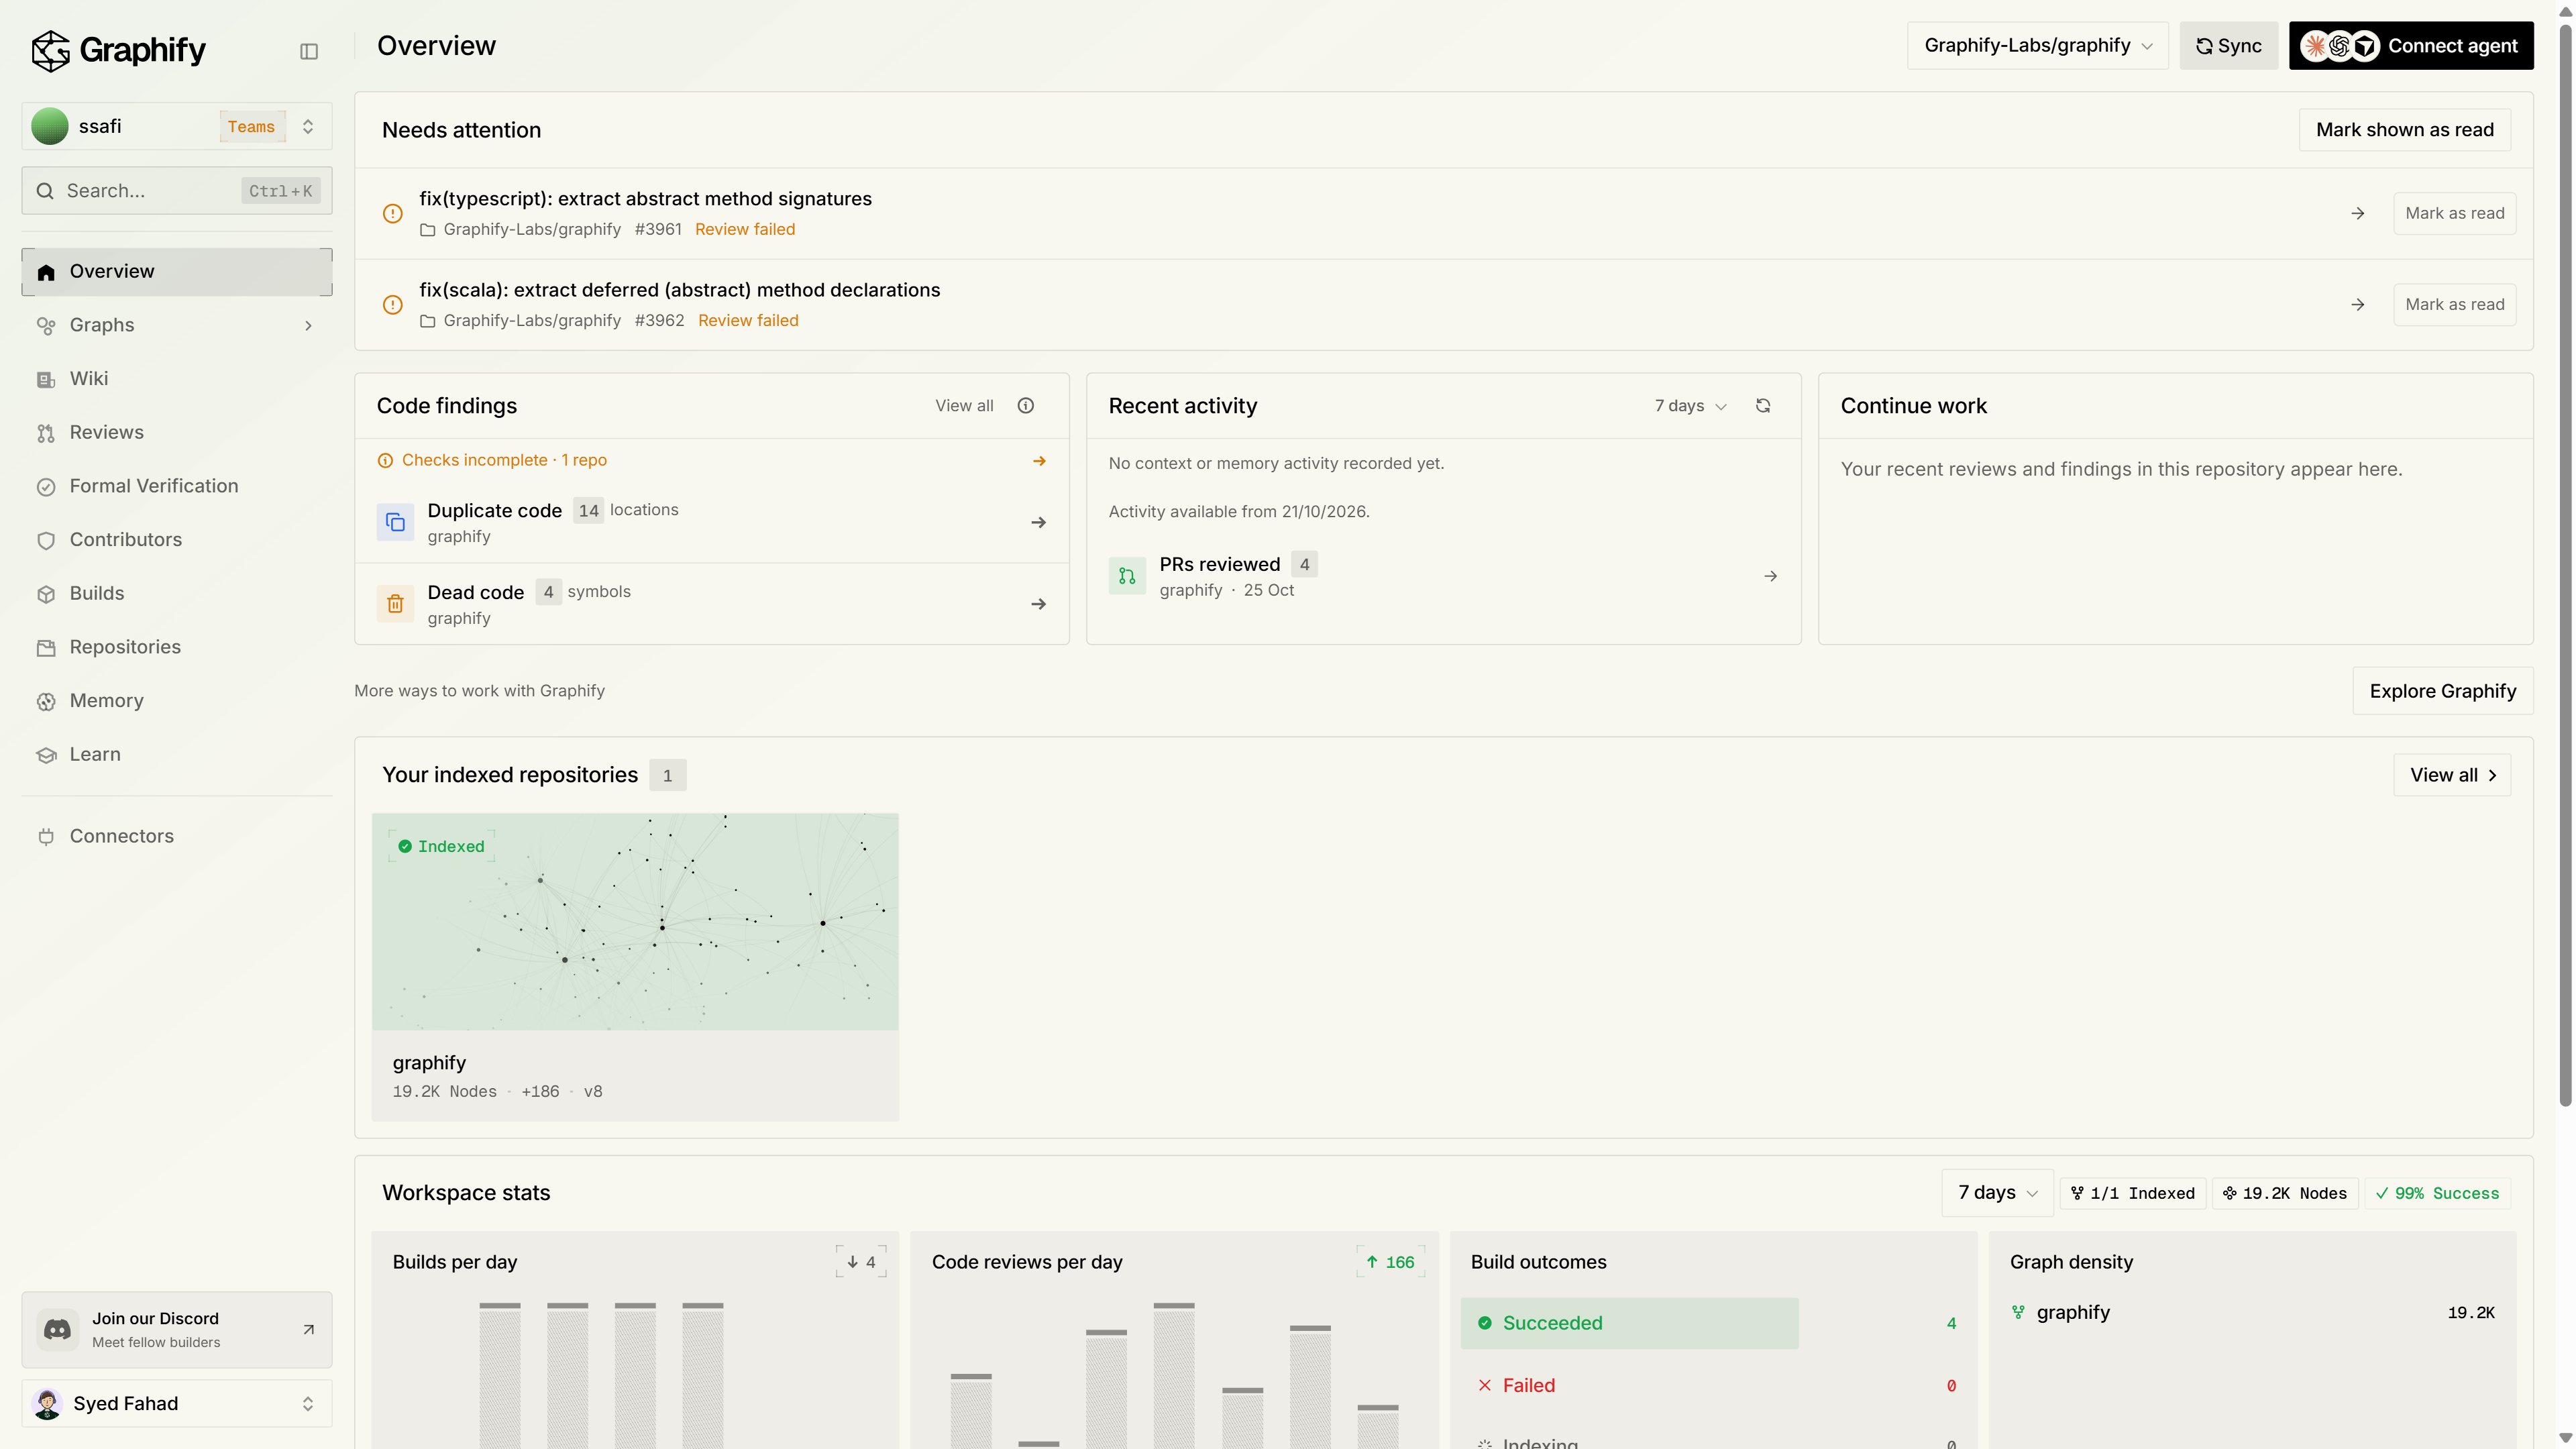Click the Sync button
Image resolution: width=2576 pixels, height=1449 pixels.
click(x=2228, y=46)
